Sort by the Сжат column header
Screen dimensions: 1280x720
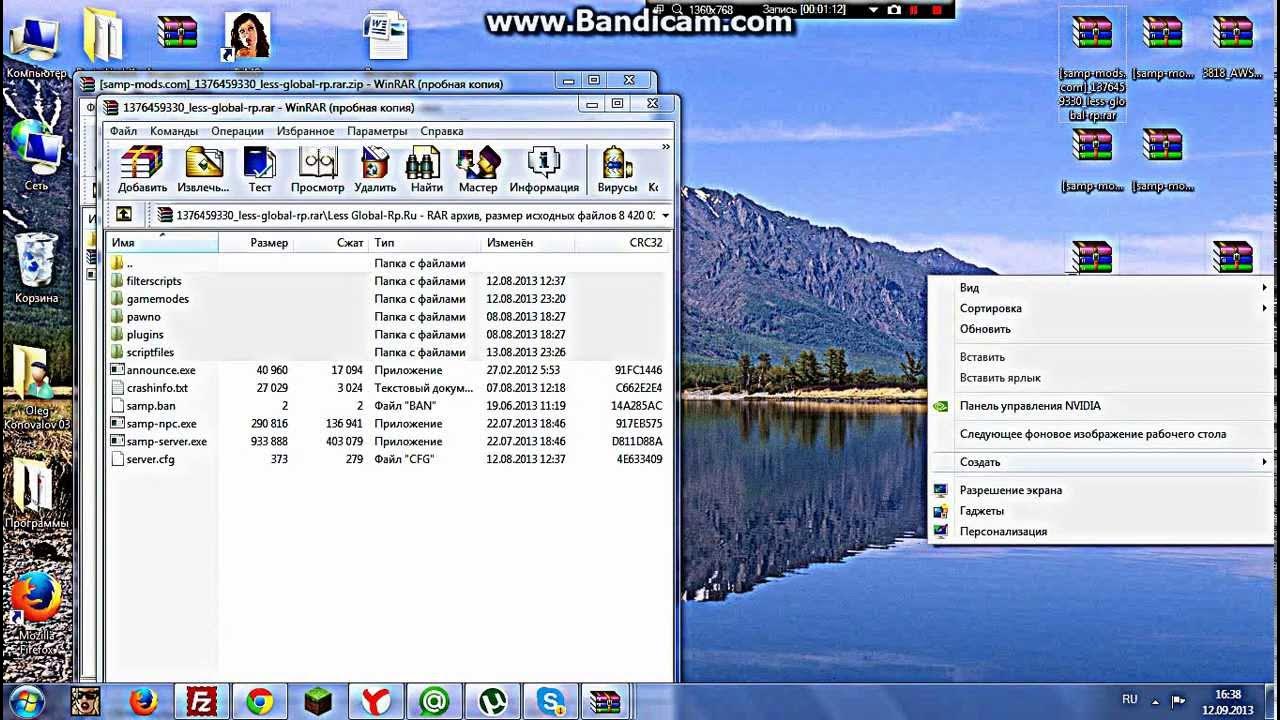point(331,243)
